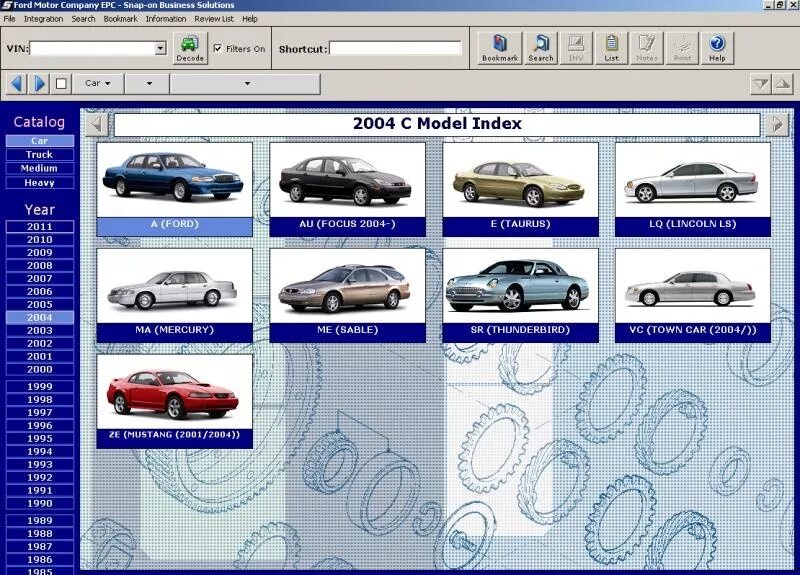800x575 pixels.
Task: Click the square stop icon beside arrows
Action: coord(61,83)
